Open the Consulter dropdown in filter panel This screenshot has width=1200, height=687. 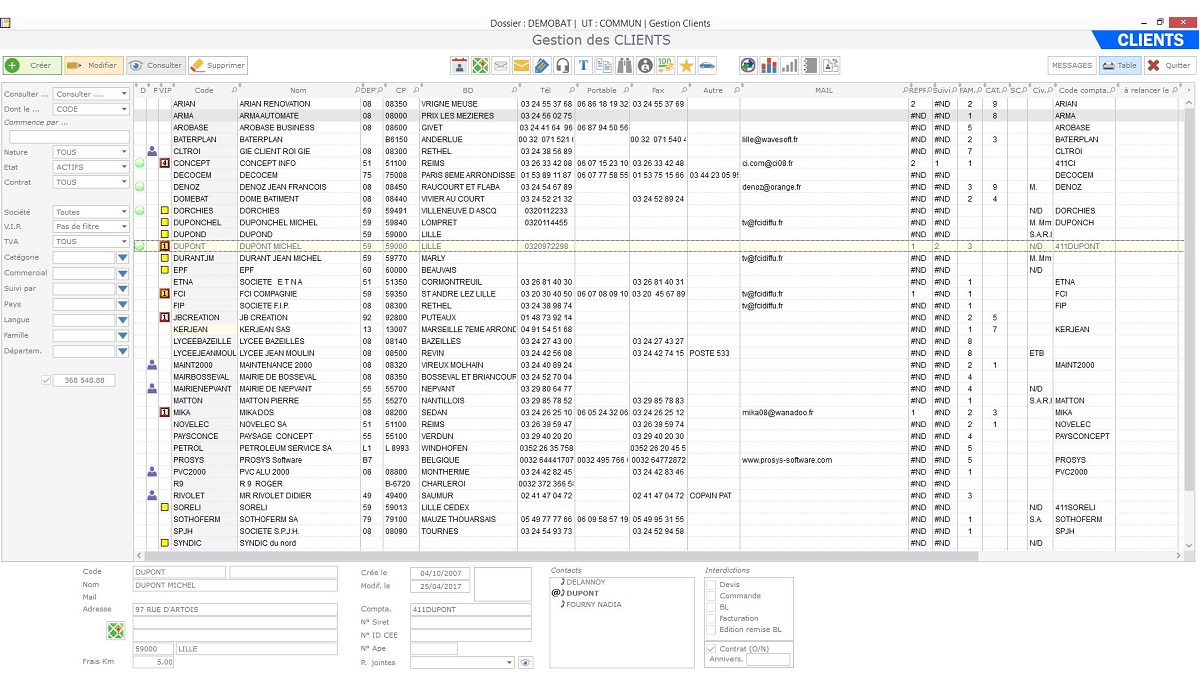point(91,94)
